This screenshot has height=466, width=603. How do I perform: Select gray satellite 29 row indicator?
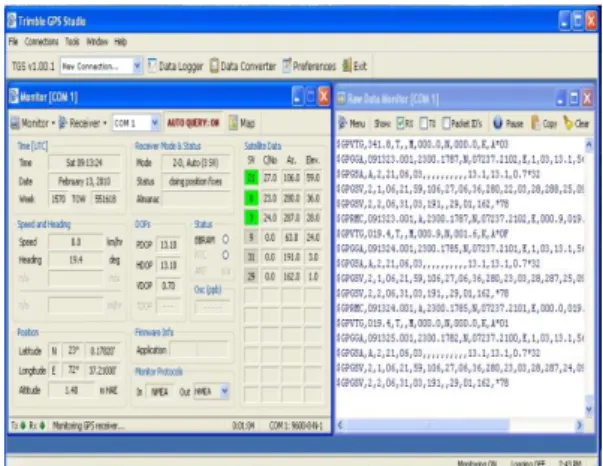point(251,276)
